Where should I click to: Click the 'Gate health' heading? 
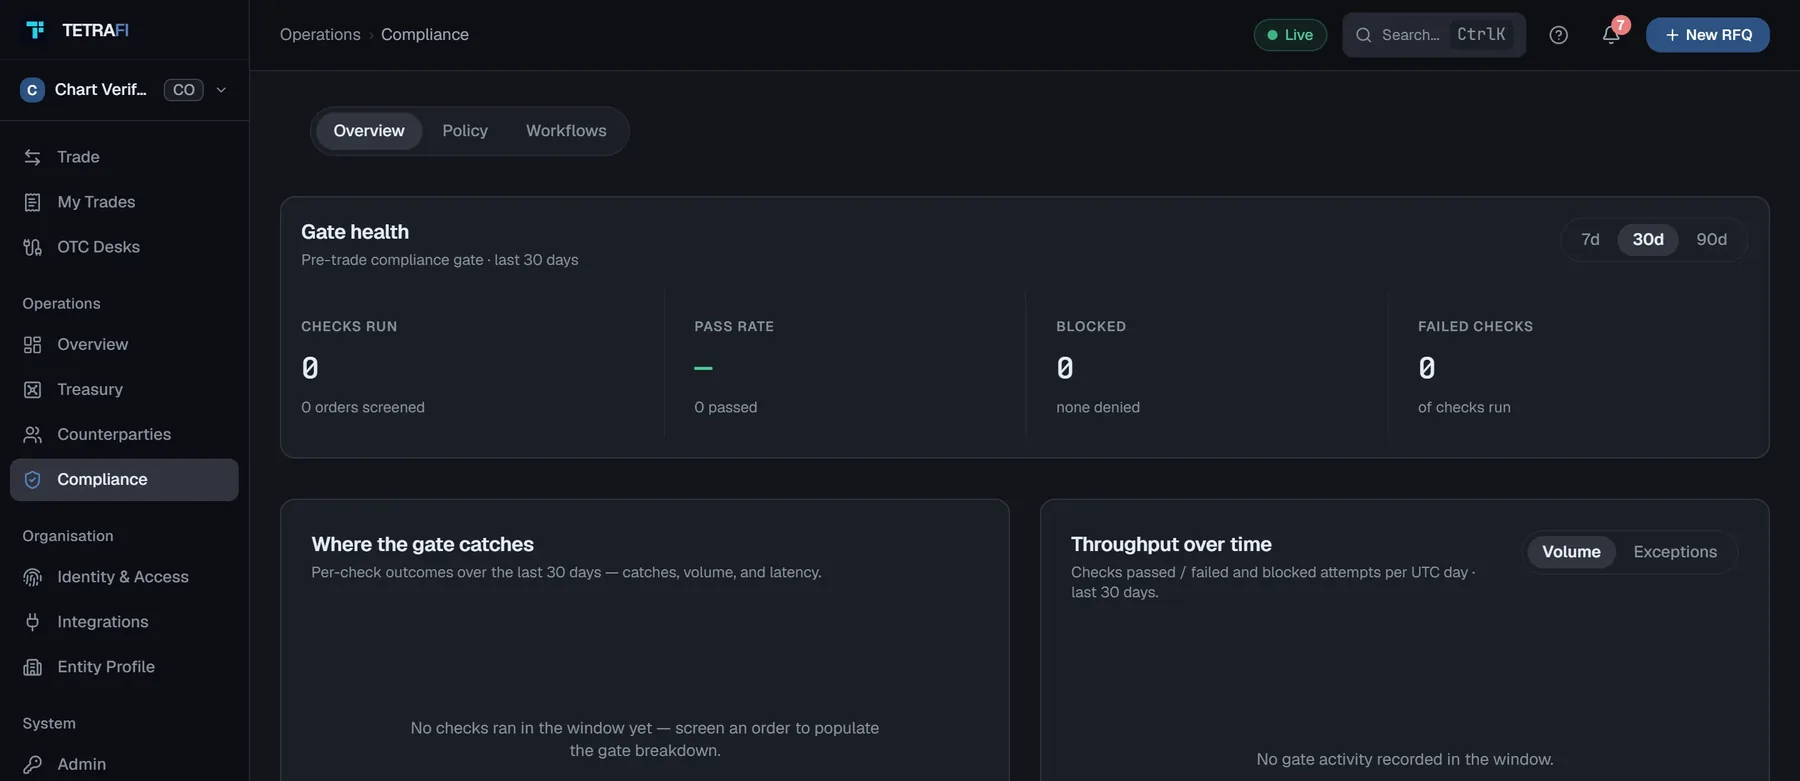click(x=355, y=232)
